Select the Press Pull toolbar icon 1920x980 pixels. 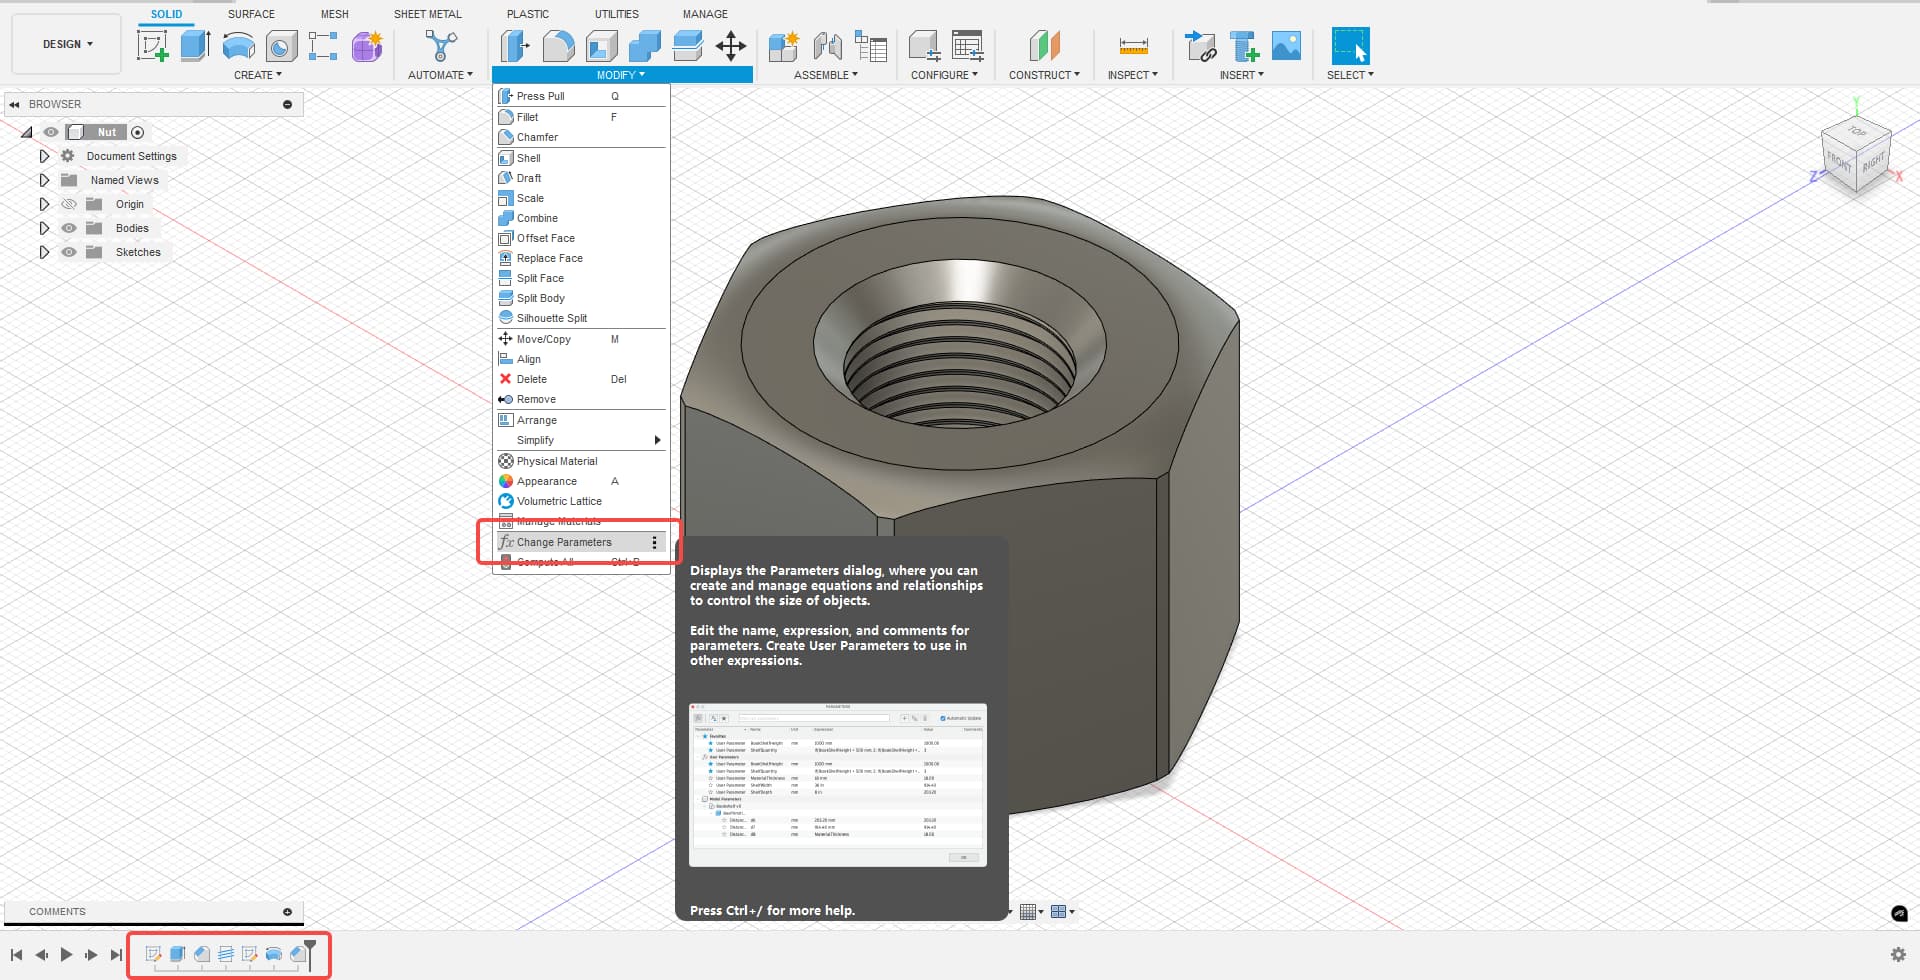(515, 46)
